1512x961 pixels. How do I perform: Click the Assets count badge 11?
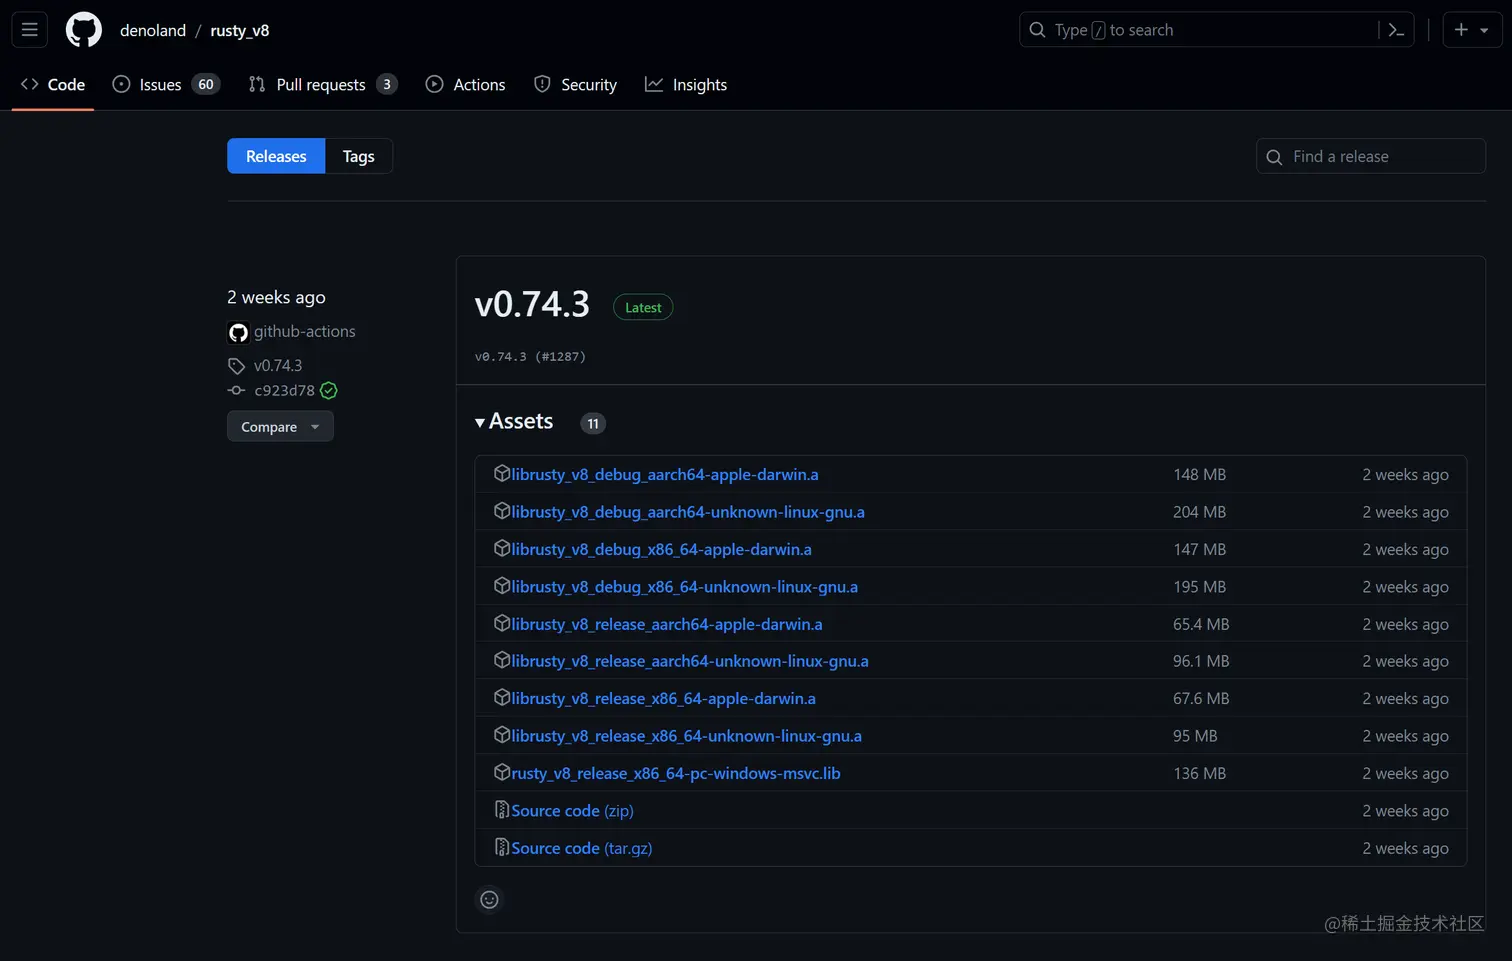coord(593,424)
